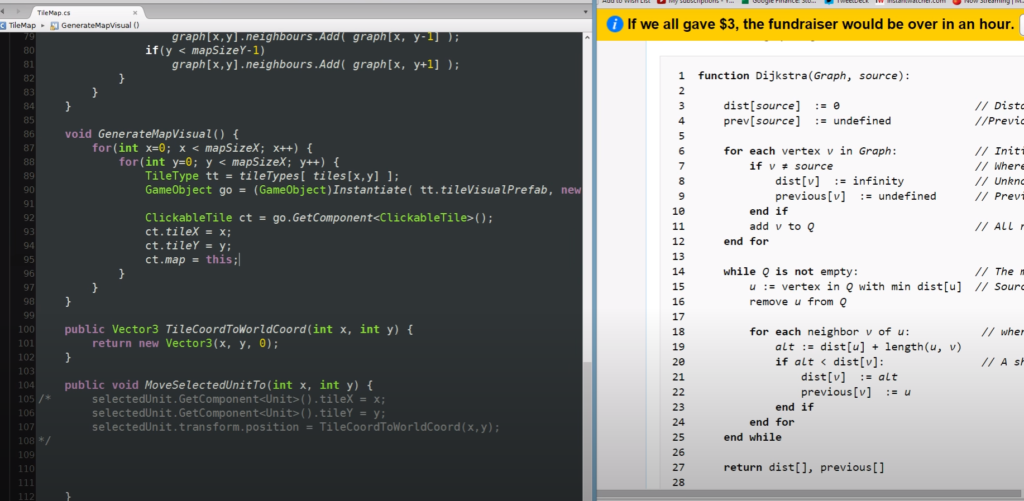This screenshot has width=1024, height=501.
Task: Open the TileMap class breadcrumb selector
Action: point(22,25)
